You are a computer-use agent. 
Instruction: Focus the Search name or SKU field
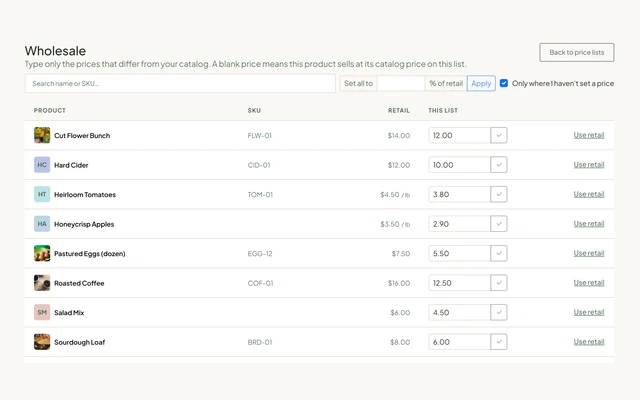click(180, 83)
